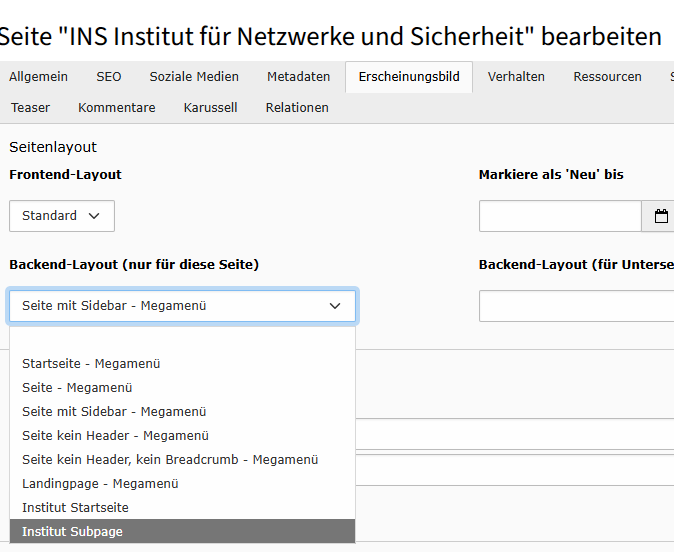Open the Verhalten tab
The width and height of the screenshot is (674, 552).
pyautogui.click(x=516, y=77)
